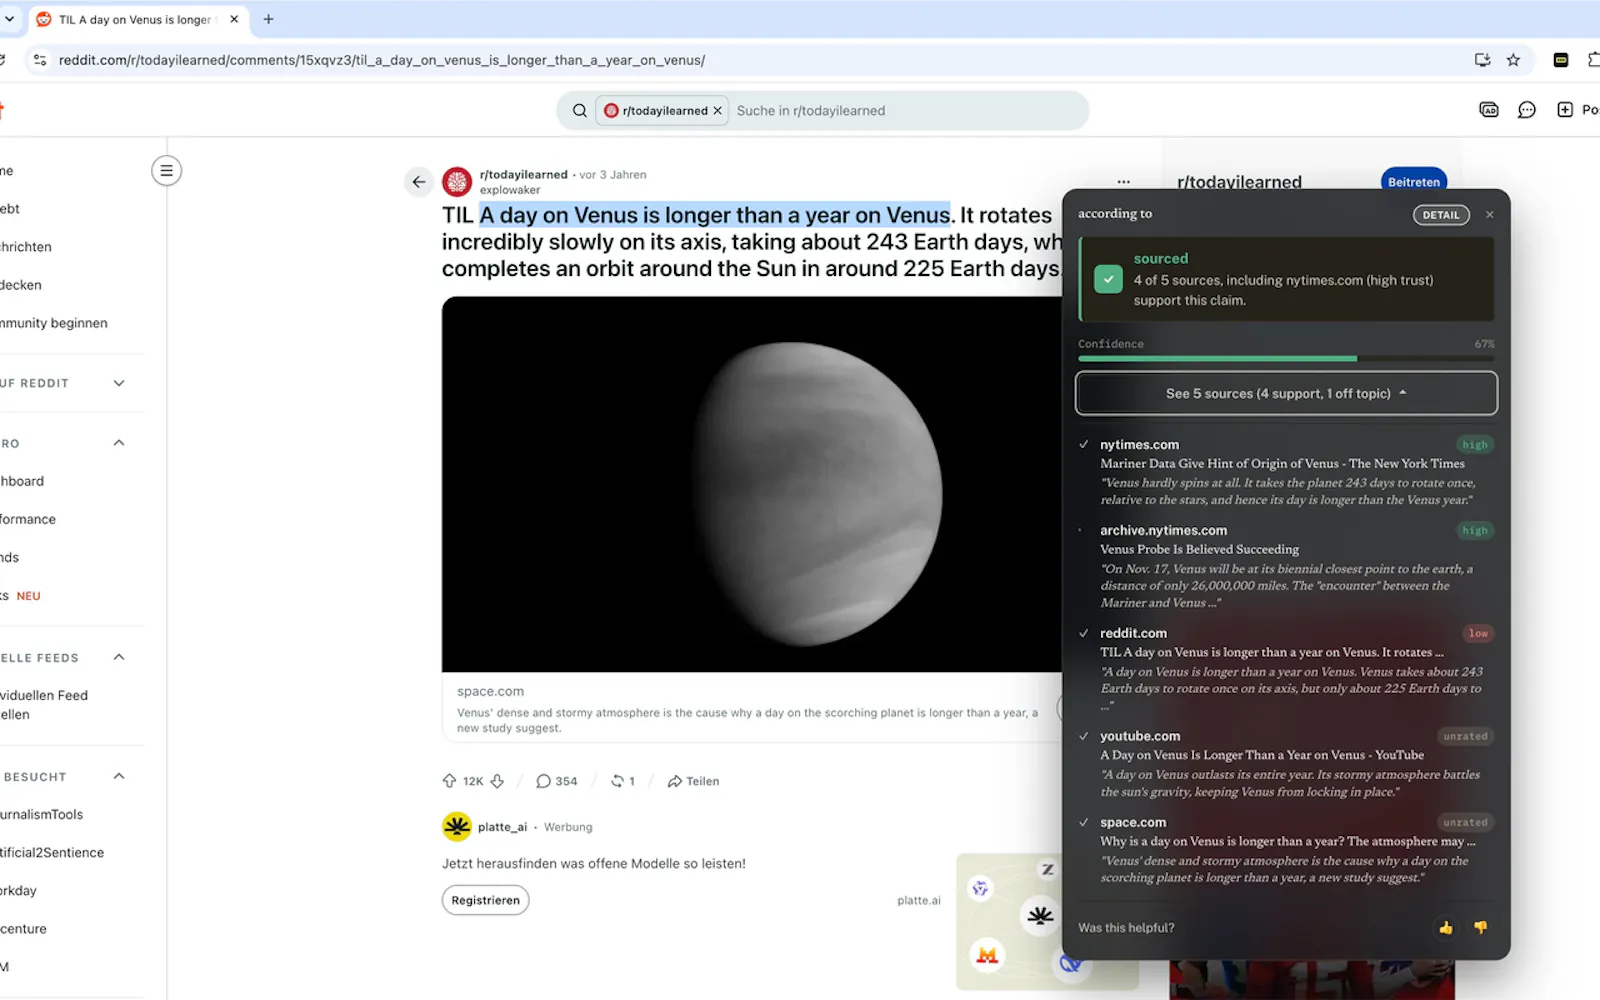The height and width of the screenshot is (1000, 1600).
Task: Remove the r/todayilearned search filter
Action: coord(717,111)
